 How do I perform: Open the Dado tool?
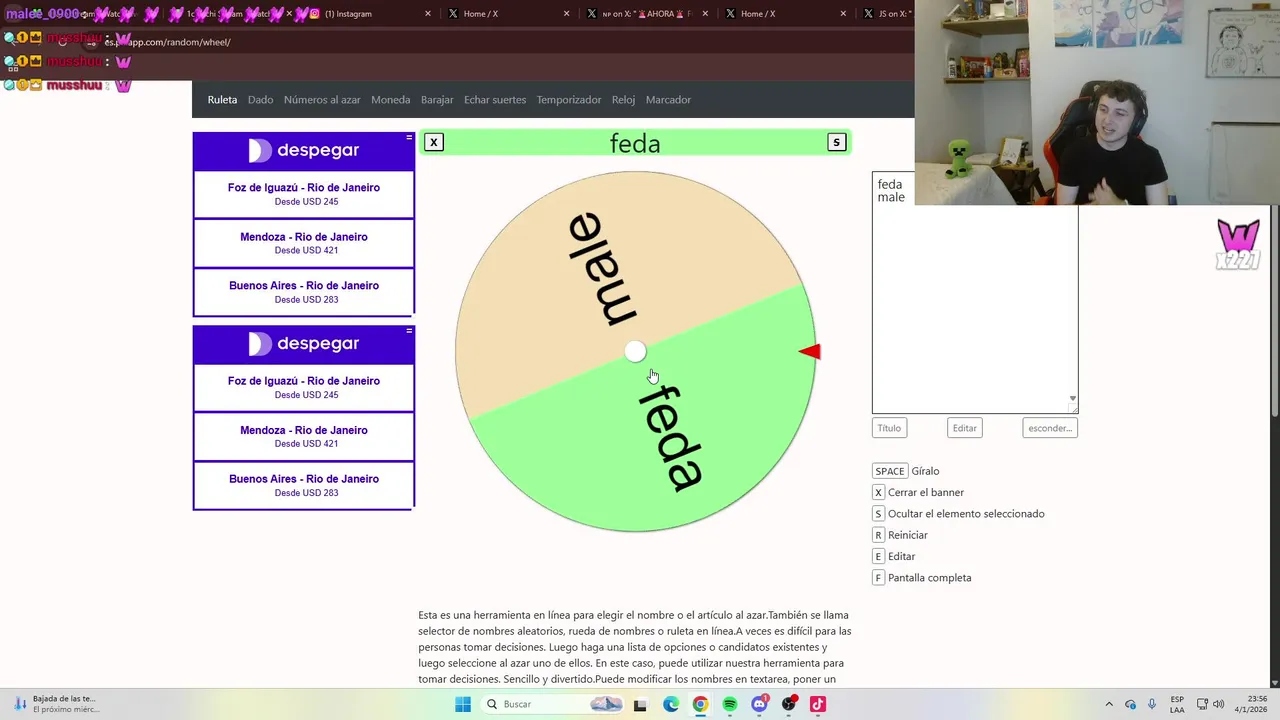coord(260,100)
